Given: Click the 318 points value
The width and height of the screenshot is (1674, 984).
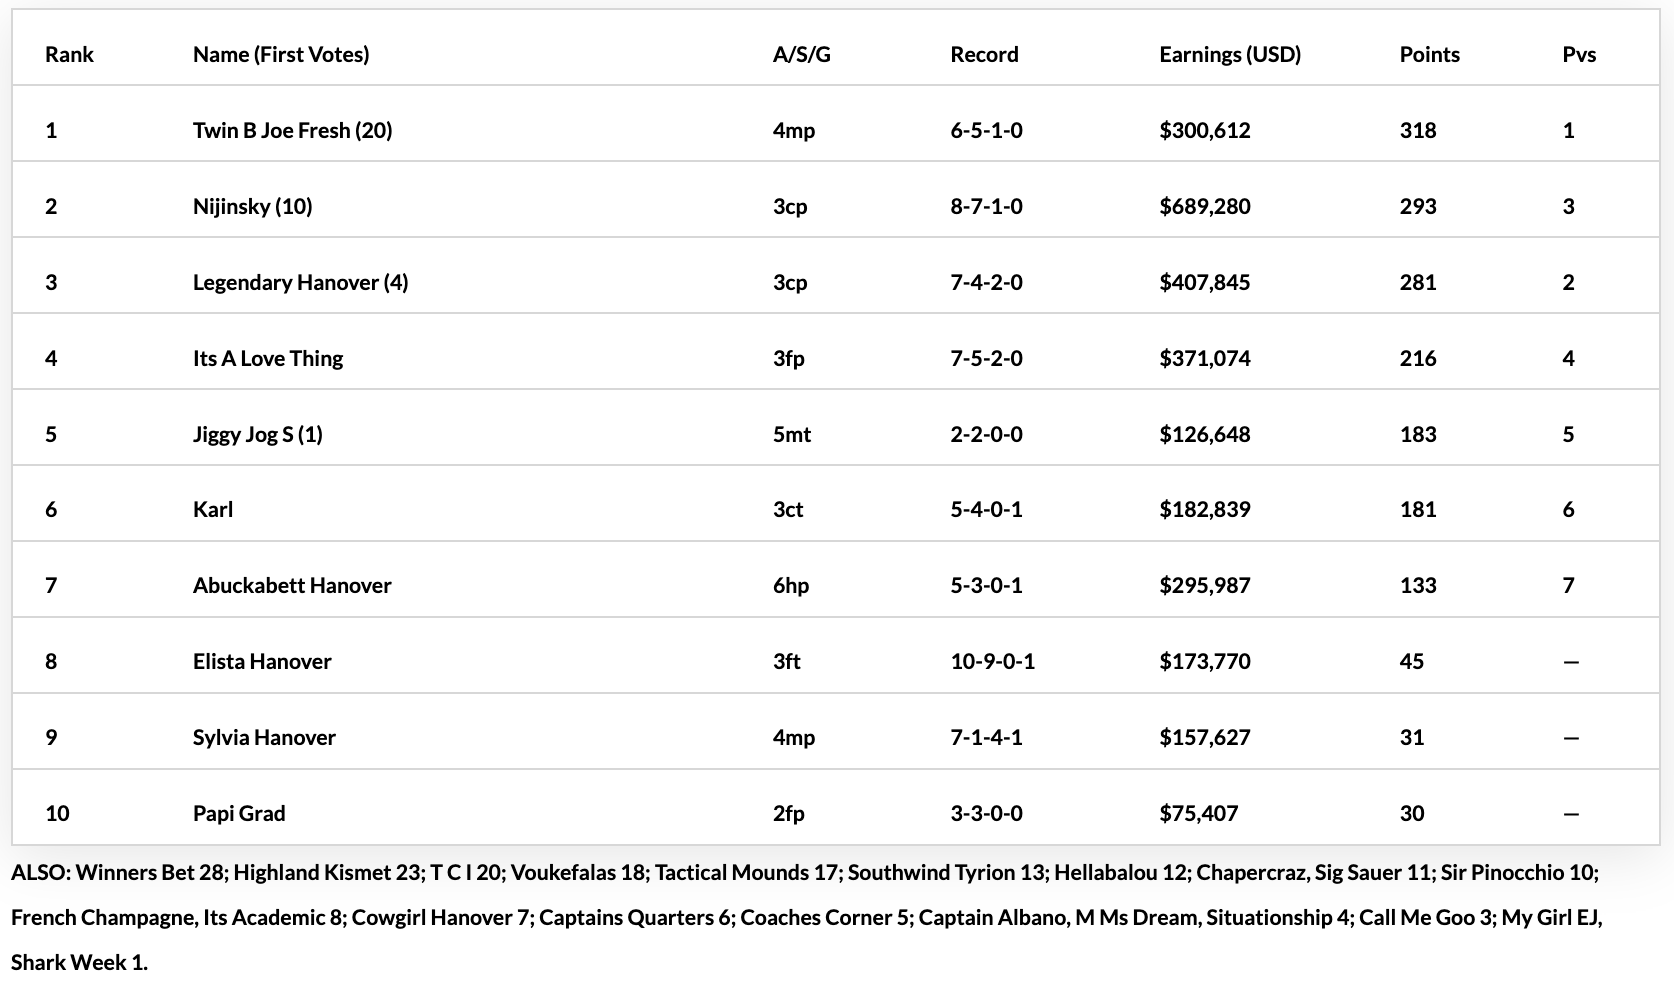Looking at the screenshot, I should pos(1418,130).
